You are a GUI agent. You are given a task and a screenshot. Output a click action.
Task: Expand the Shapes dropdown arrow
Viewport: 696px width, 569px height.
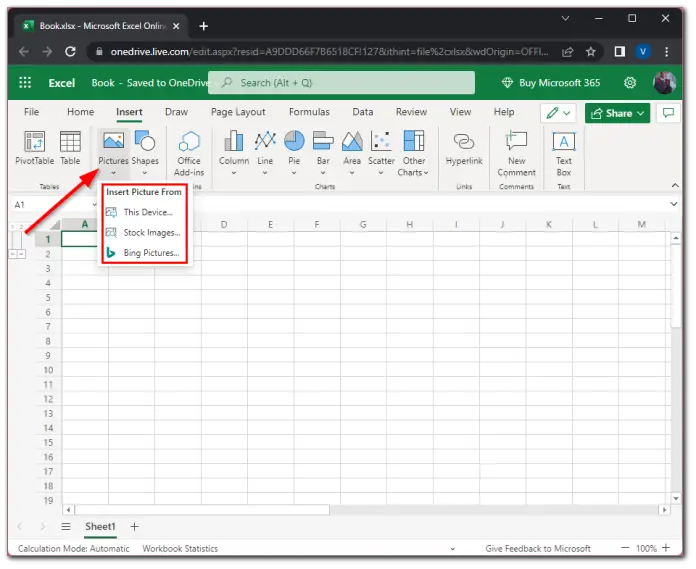pos(145,173)
